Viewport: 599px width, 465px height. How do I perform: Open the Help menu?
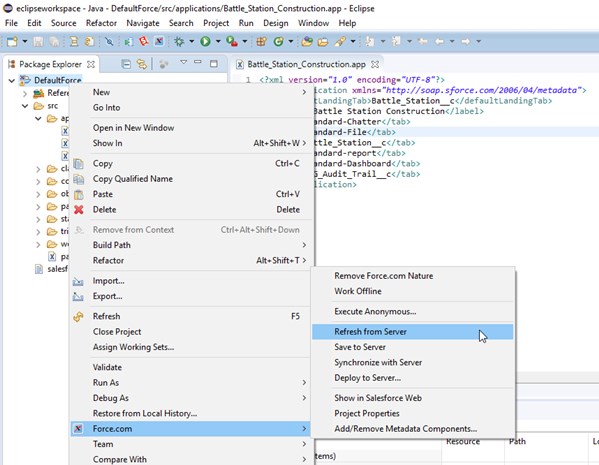coord(347,23)
